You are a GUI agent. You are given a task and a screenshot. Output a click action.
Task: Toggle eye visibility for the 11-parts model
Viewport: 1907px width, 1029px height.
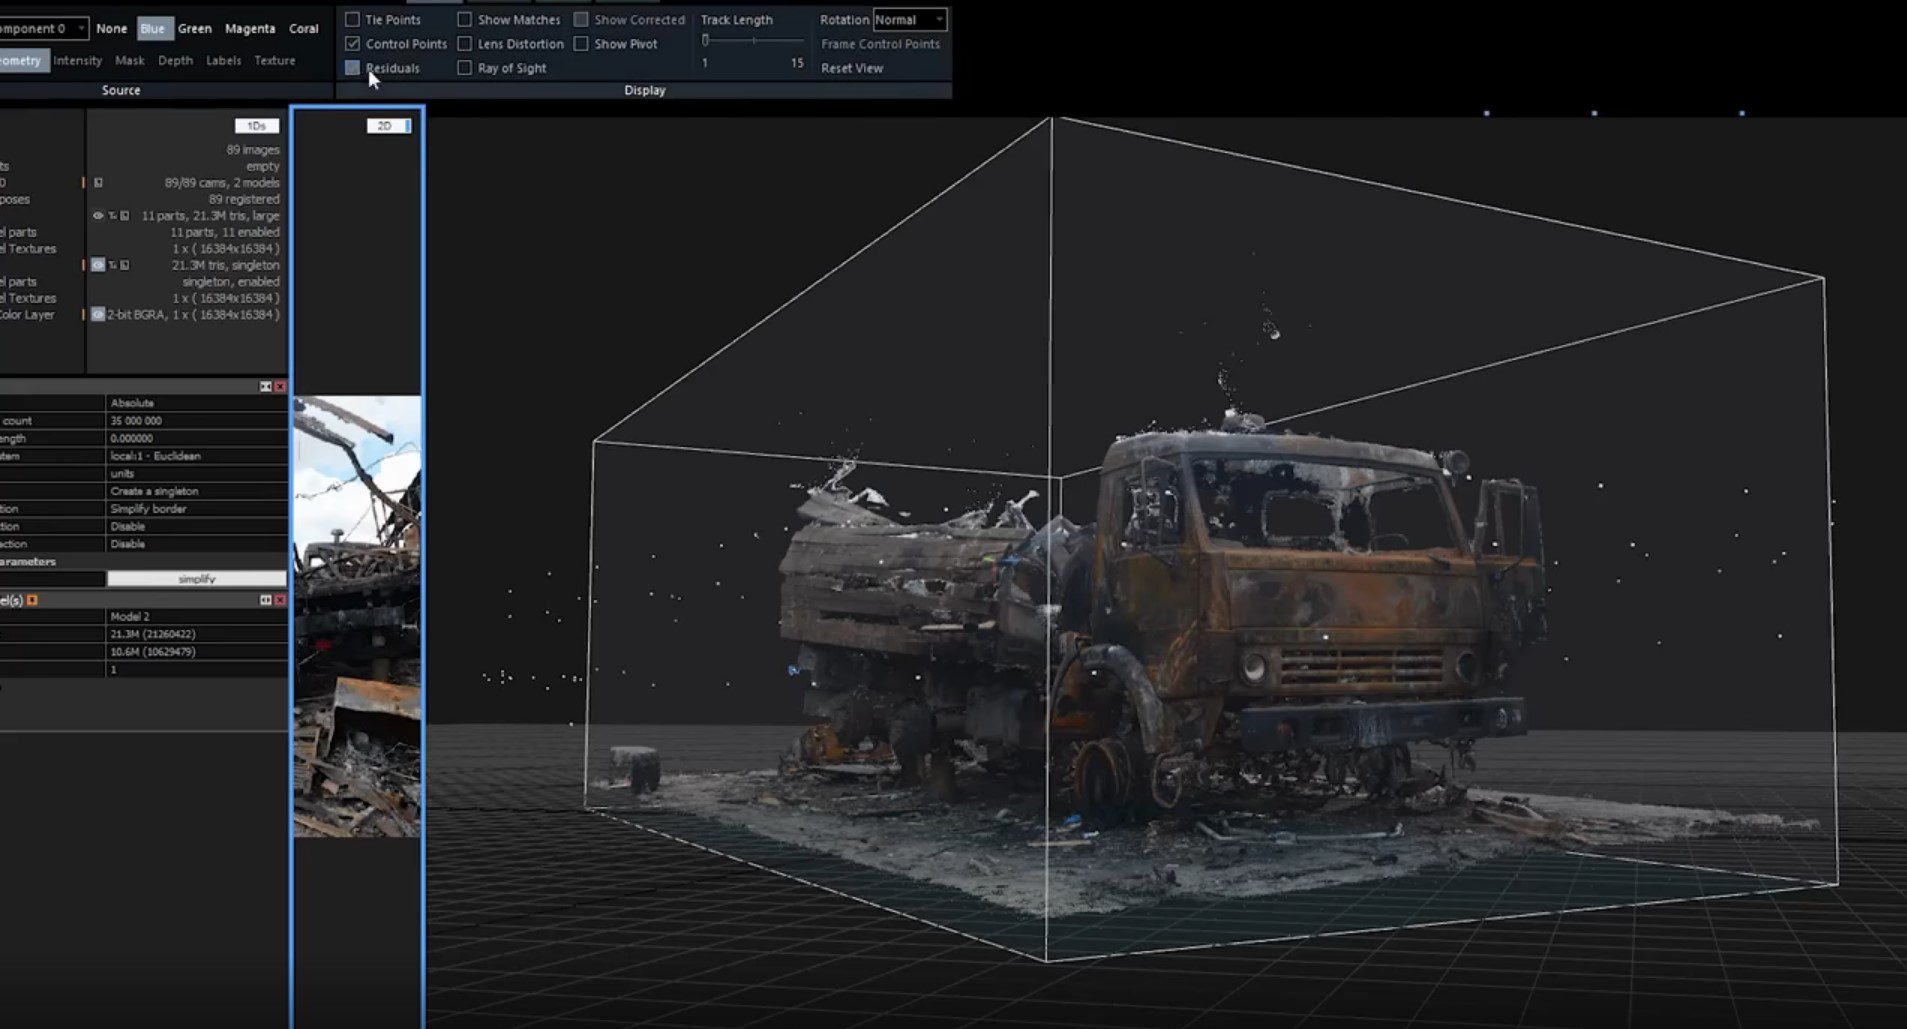point(98,216)
